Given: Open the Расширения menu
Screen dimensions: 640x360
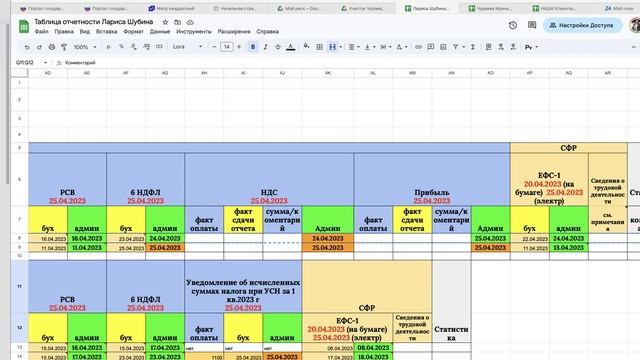Looking at the screenshot, I should [x=234, y=31].
